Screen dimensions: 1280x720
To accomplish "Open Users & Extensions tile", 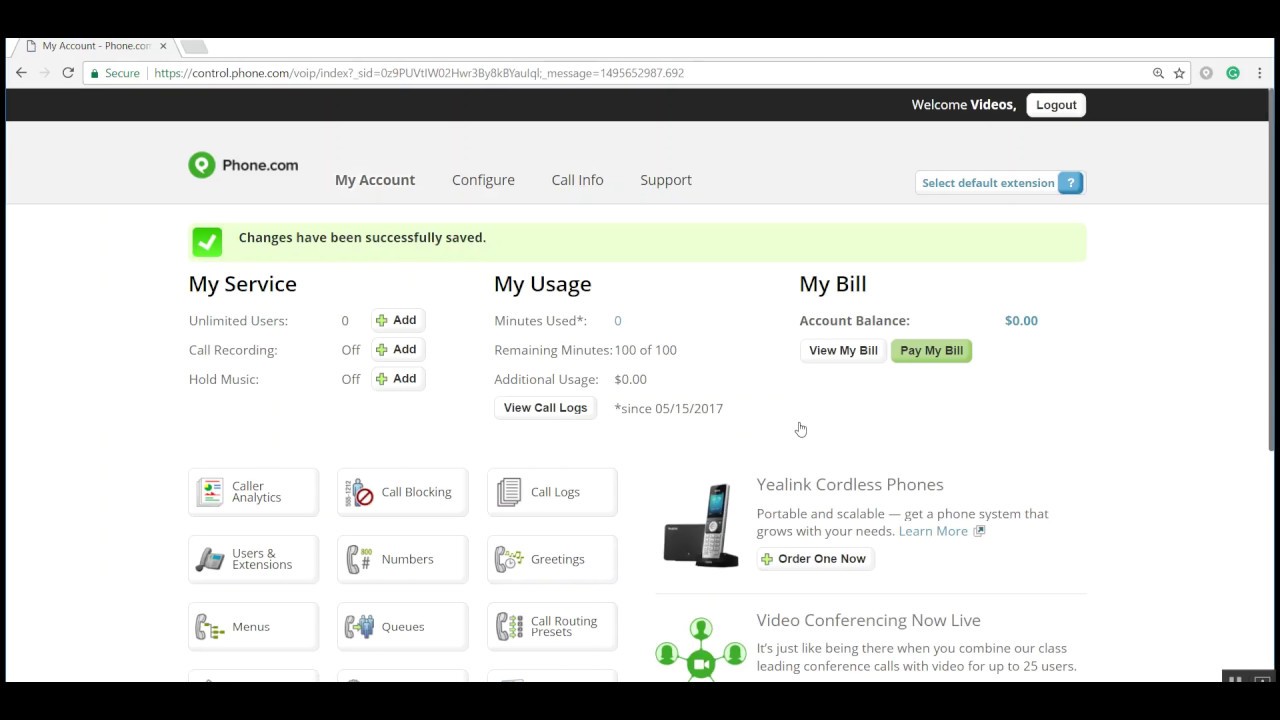I will tap(254, 559).
